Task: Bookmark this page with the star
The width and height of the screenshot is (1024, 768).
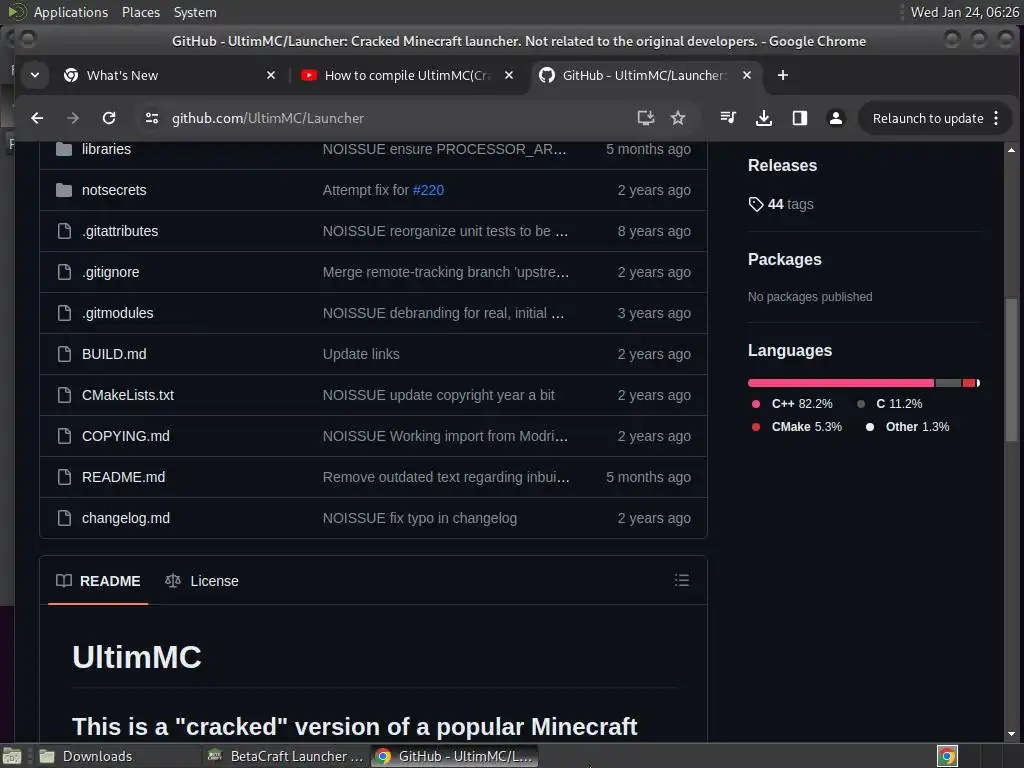Action: tap(678, 118)
